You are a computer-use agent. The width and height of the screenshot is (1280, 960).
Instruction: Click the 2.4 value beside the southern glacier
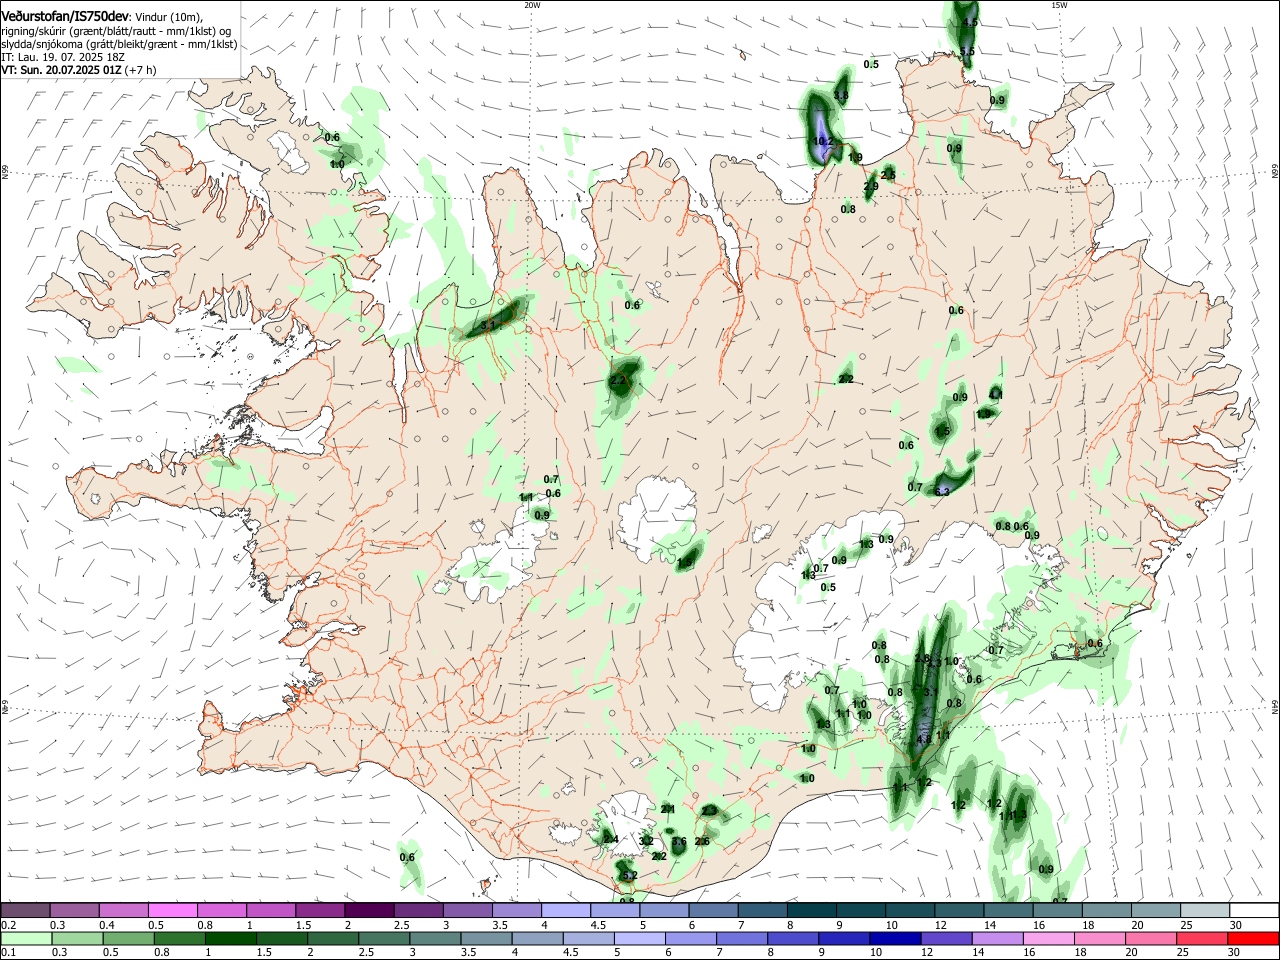click(x=610, y=838)
